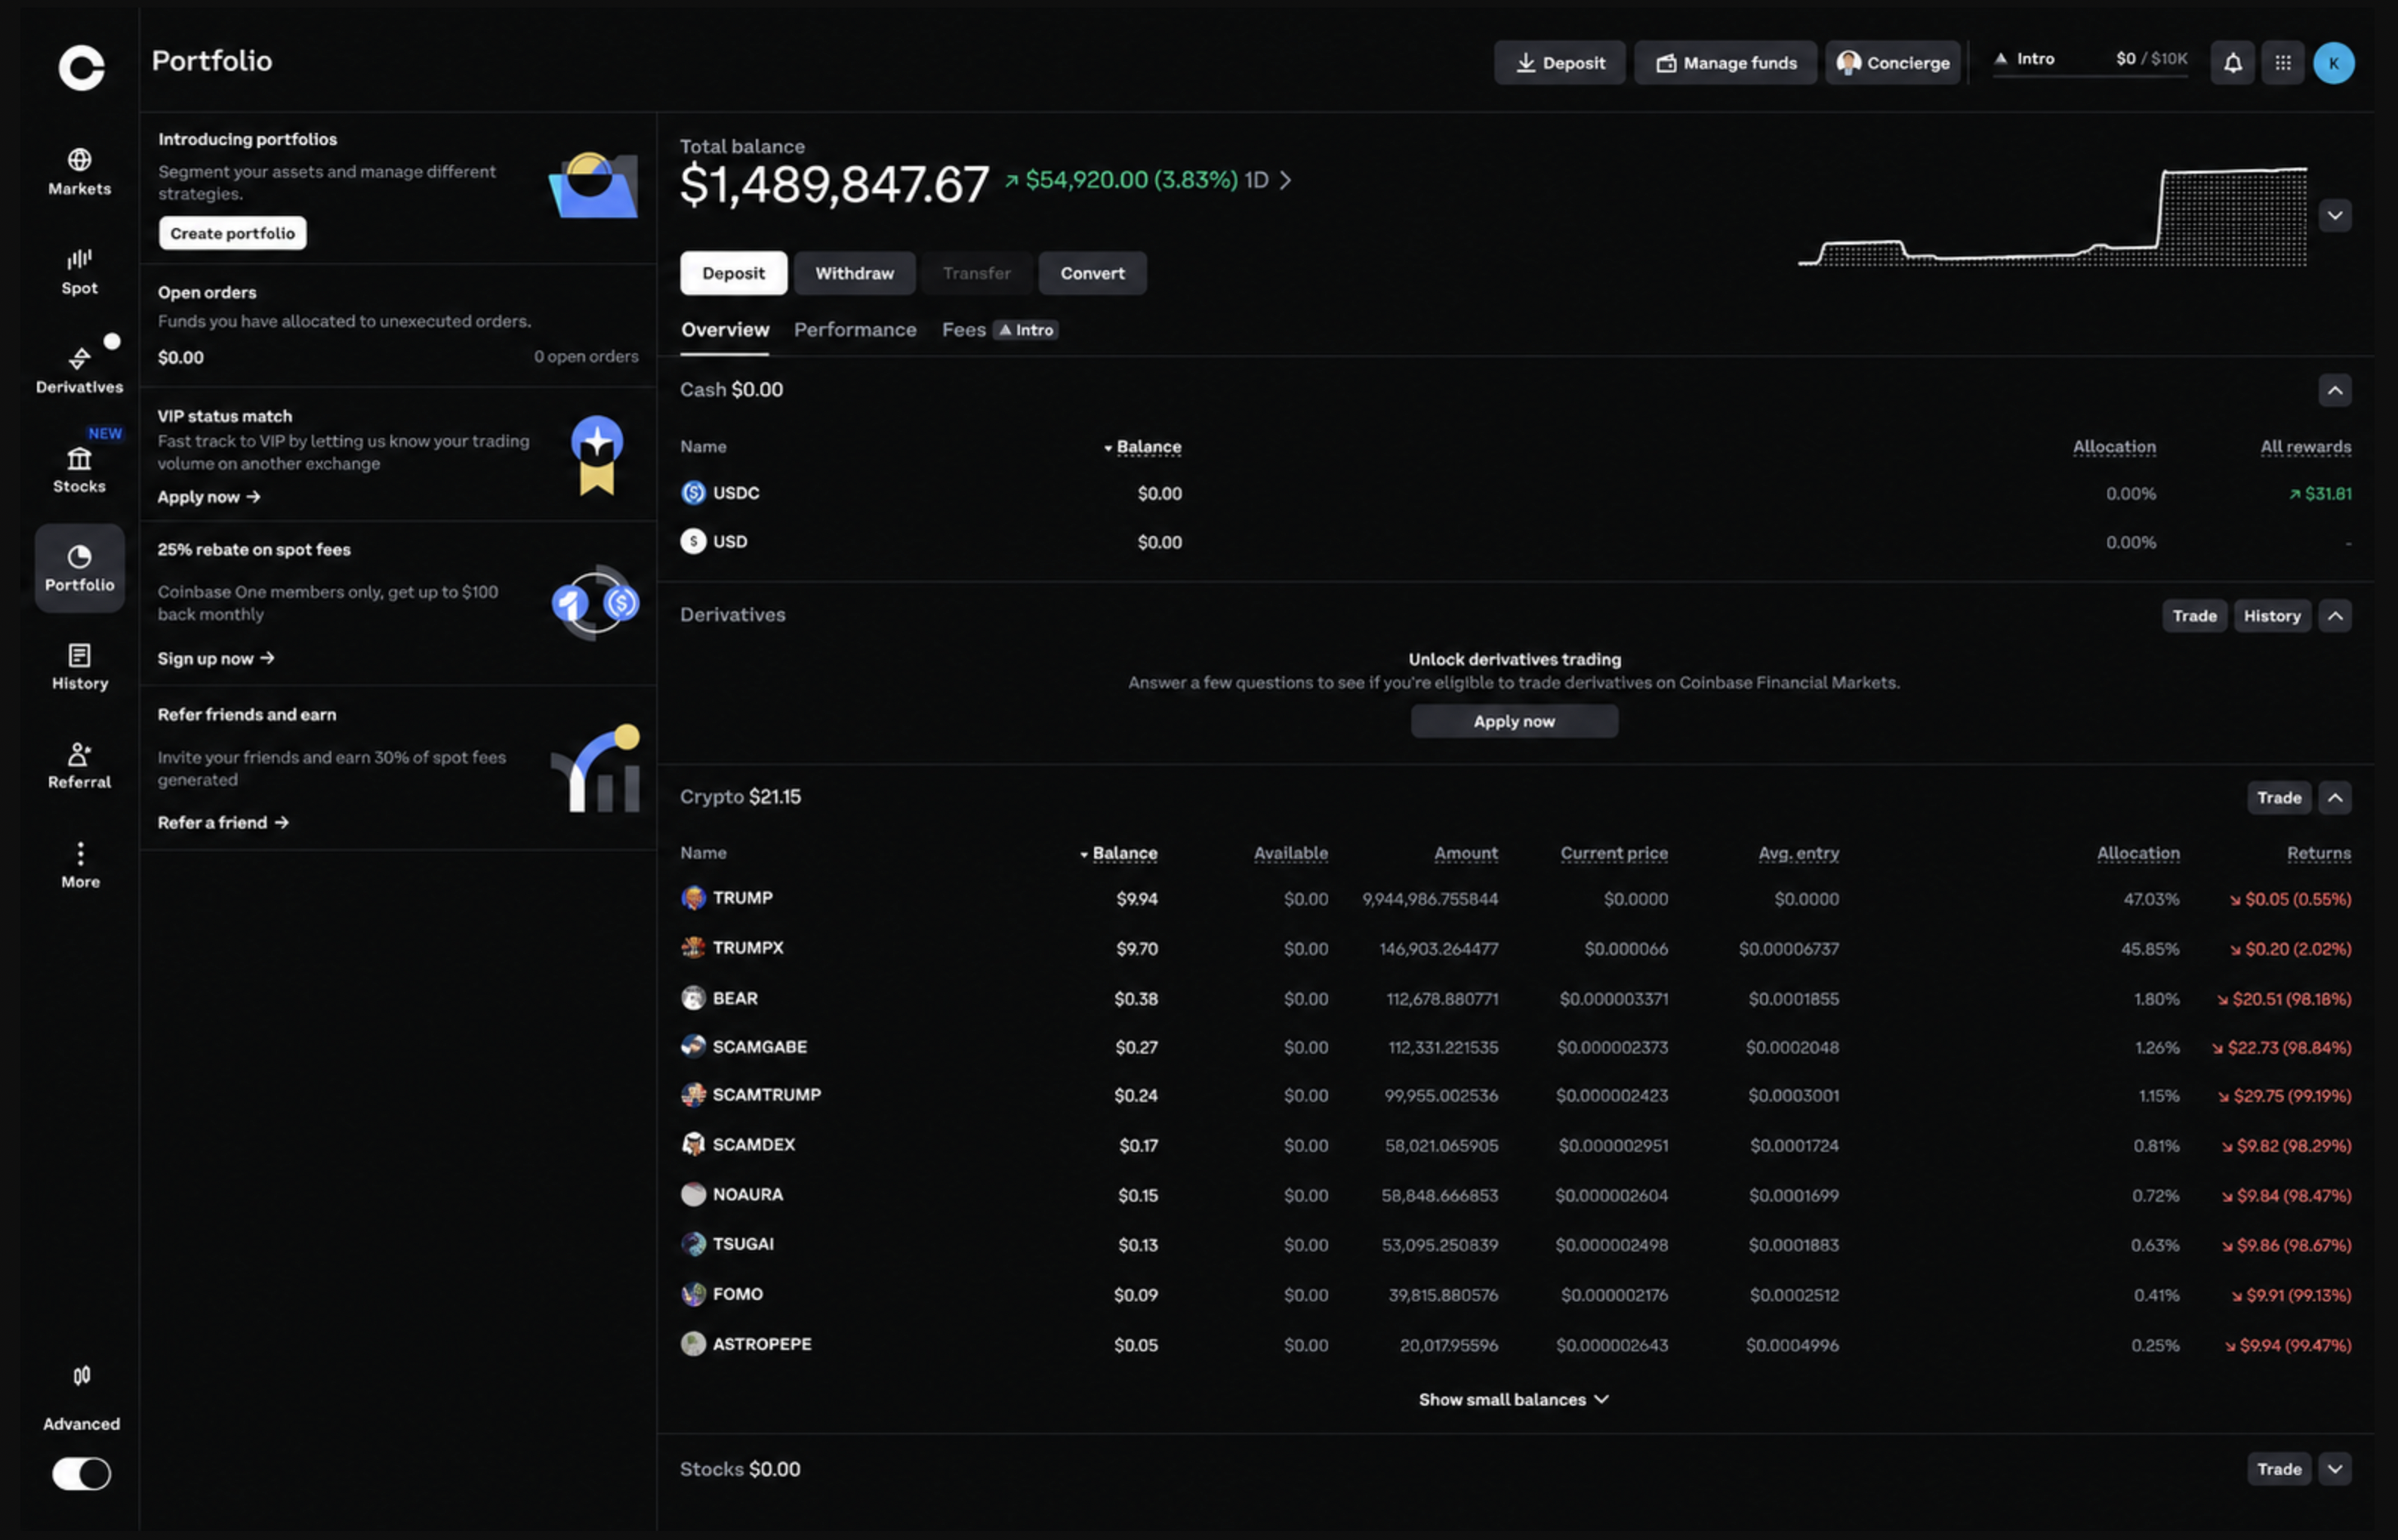Toggle the Advanced mode switch
Viewport: 2398px width, 1540px height.
pyautogui.click(x=81, y=1473)
